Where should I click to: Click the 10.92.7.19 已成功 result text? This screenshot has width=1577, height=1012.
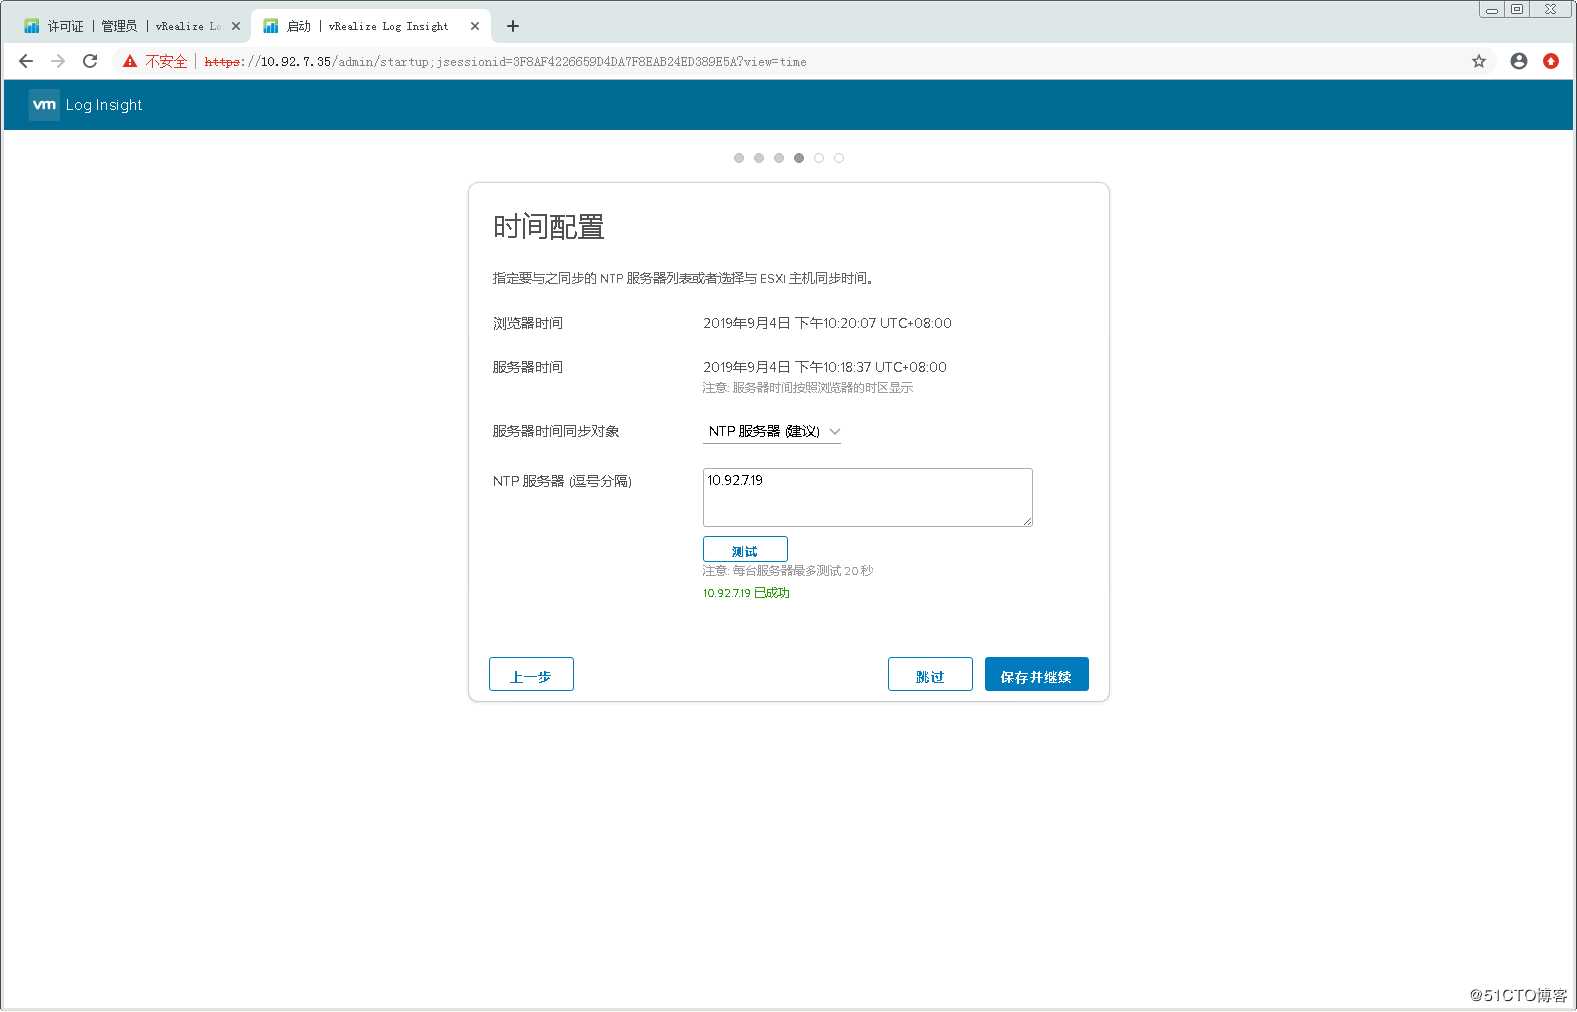(746, 593)
